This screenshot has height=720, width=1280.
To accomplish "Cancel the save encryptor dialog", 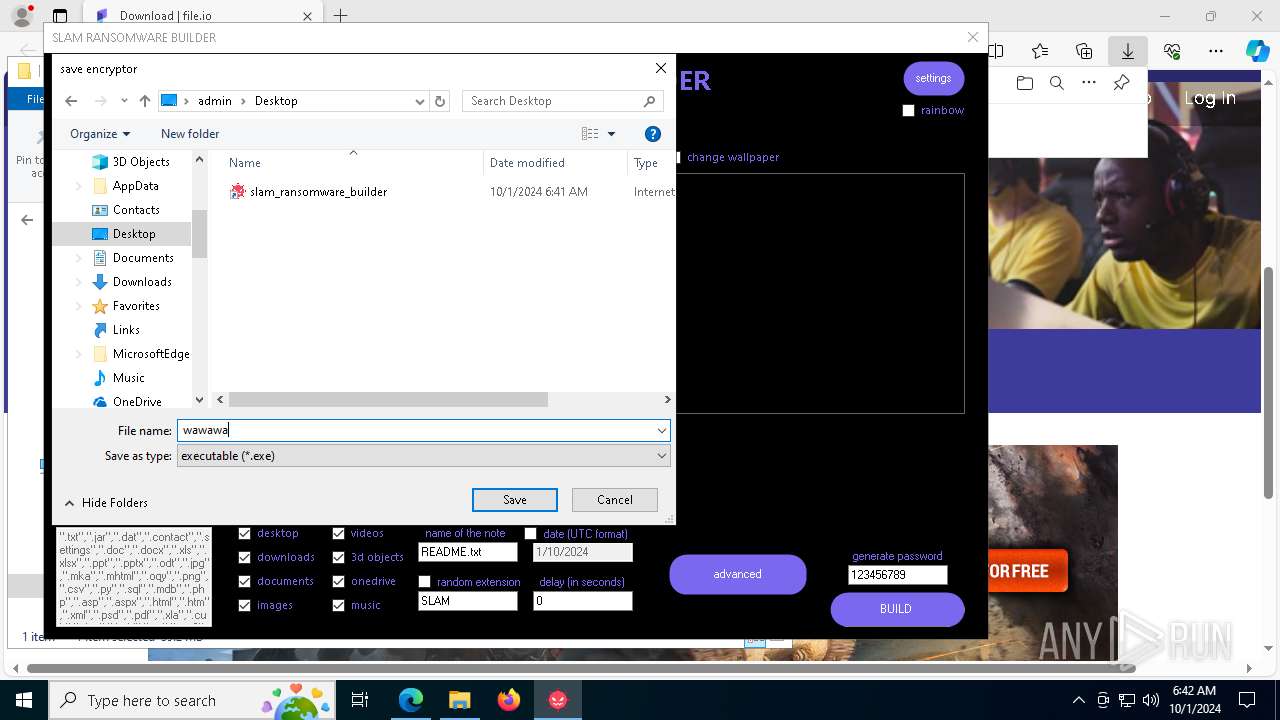I will pos(615,500).
